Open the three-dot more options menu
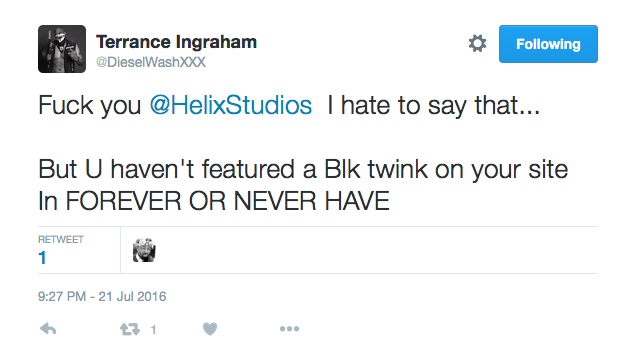This screenshot has height=361, width=637. tap(289, 329)
